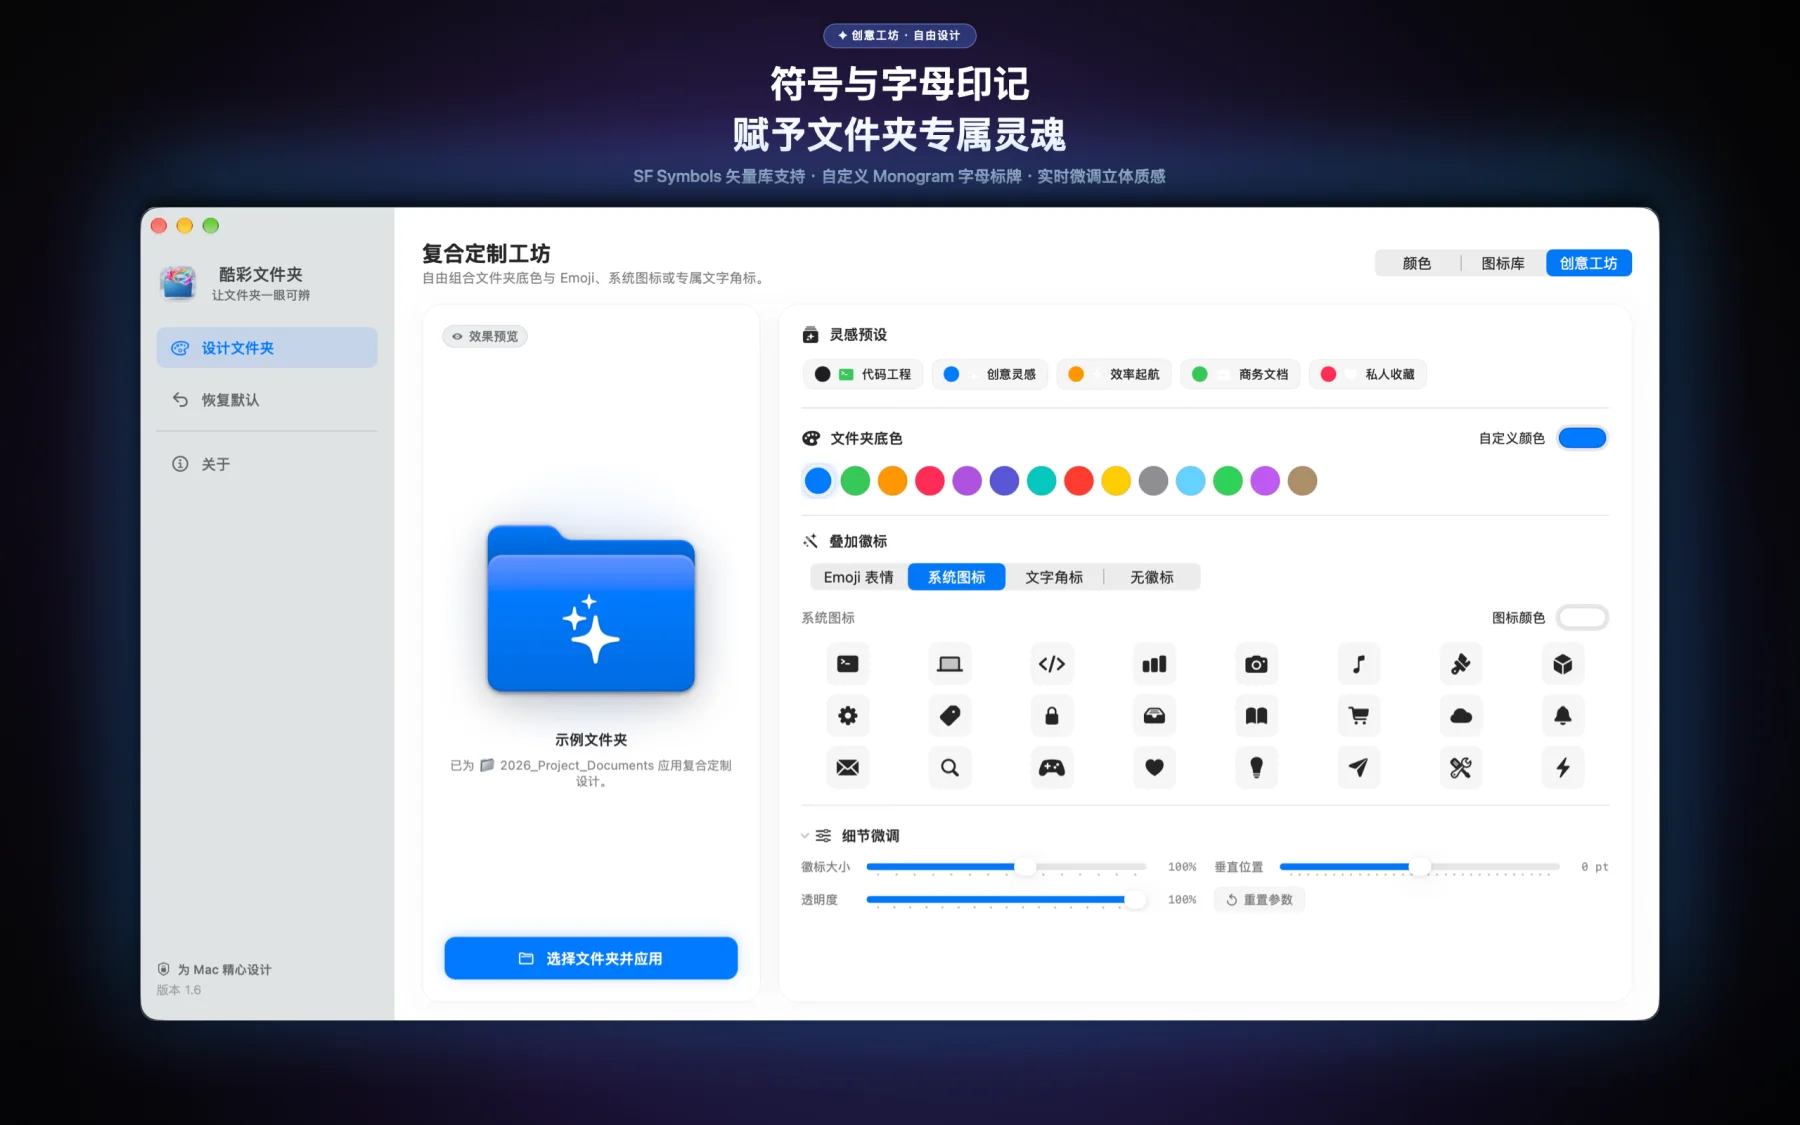1800x1125 pixels.
Task: Collapse the 细节微调 section
Action: pos(805,836)
